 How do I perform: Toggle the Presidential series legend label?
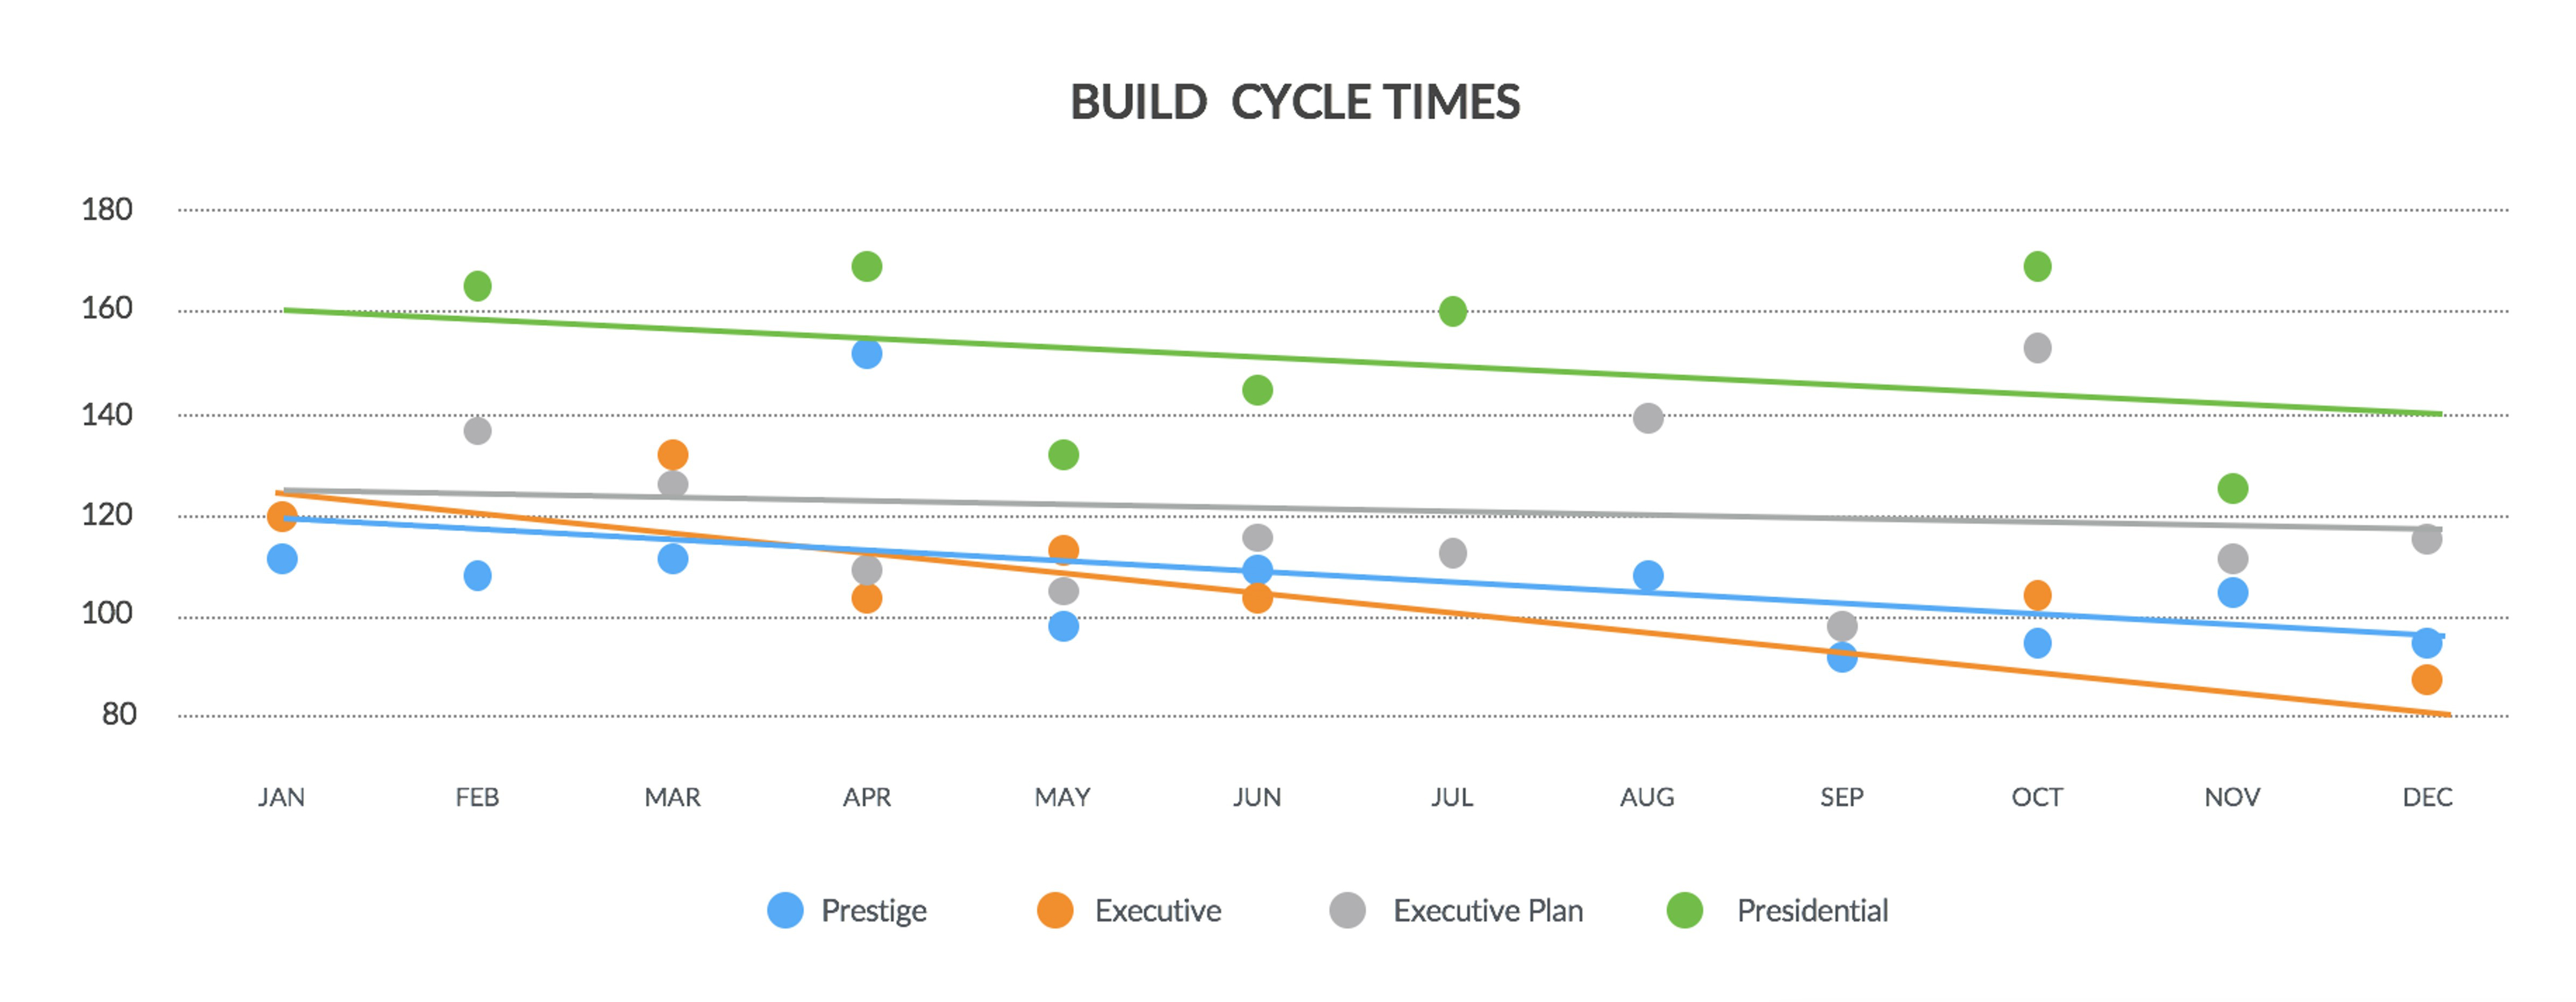[x=1812, y=910]
